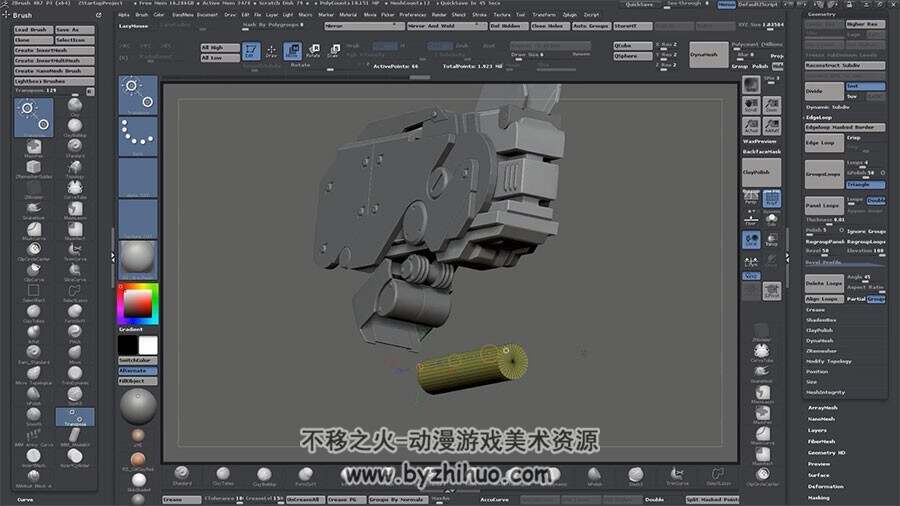The height and width of the screenshot is (506, 900).
Task: Toggle the LazyMouse option
Action: (133, 26)
